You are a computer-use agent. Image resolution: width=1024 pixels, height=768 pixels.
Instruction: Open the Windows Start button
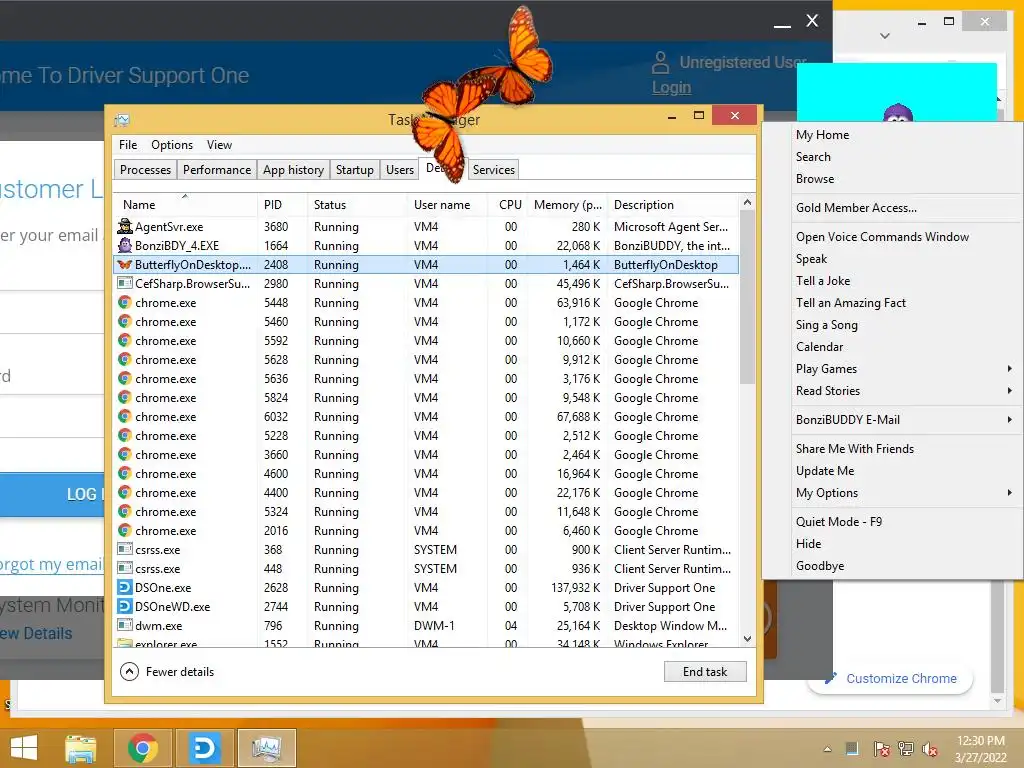click(24, 748)
